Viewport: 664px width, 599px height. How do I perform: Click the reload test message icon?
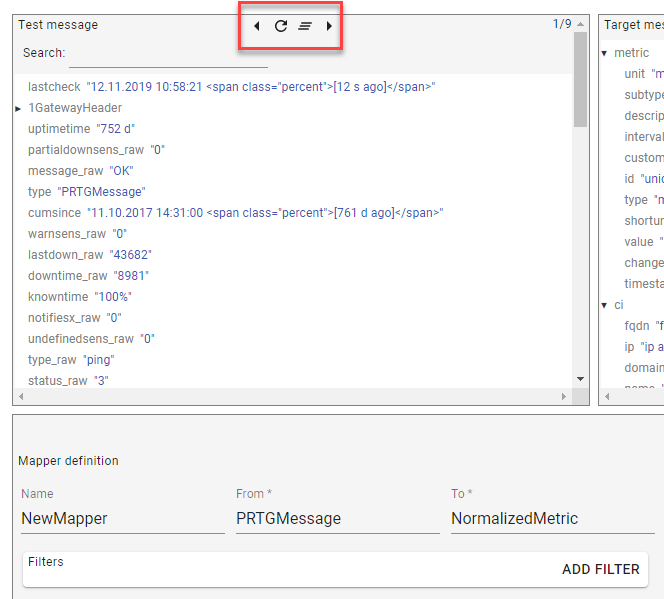281,26
